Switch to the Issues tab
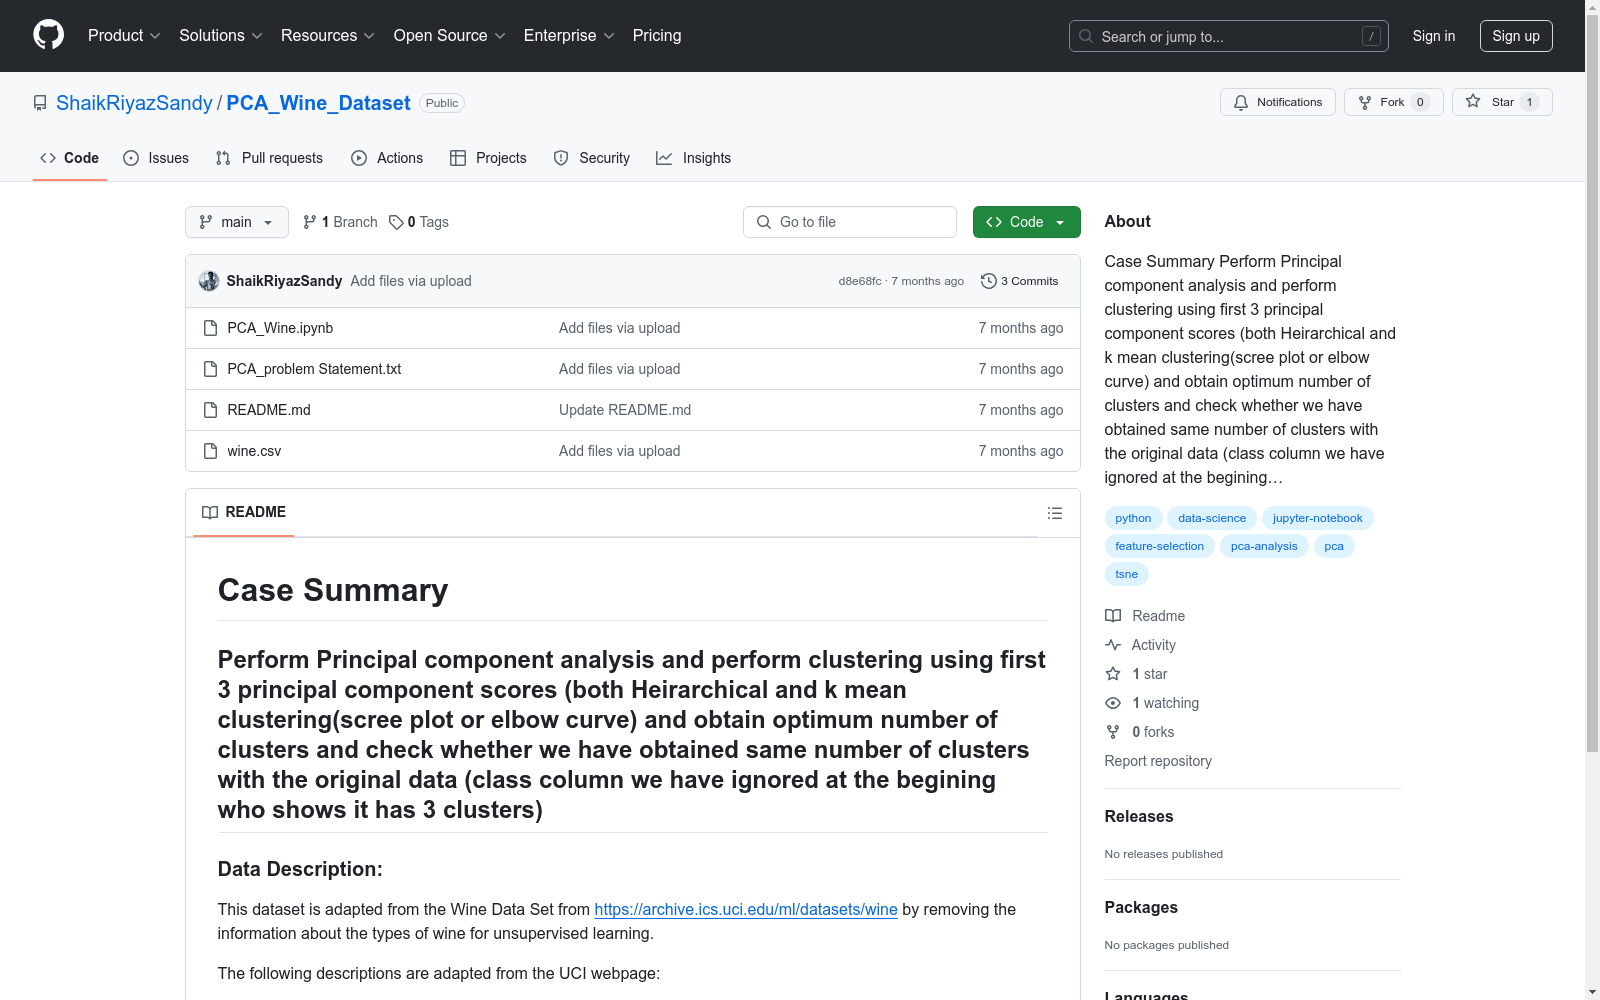Viewport: 1600px width, 1000px height. tap(156, 158)
